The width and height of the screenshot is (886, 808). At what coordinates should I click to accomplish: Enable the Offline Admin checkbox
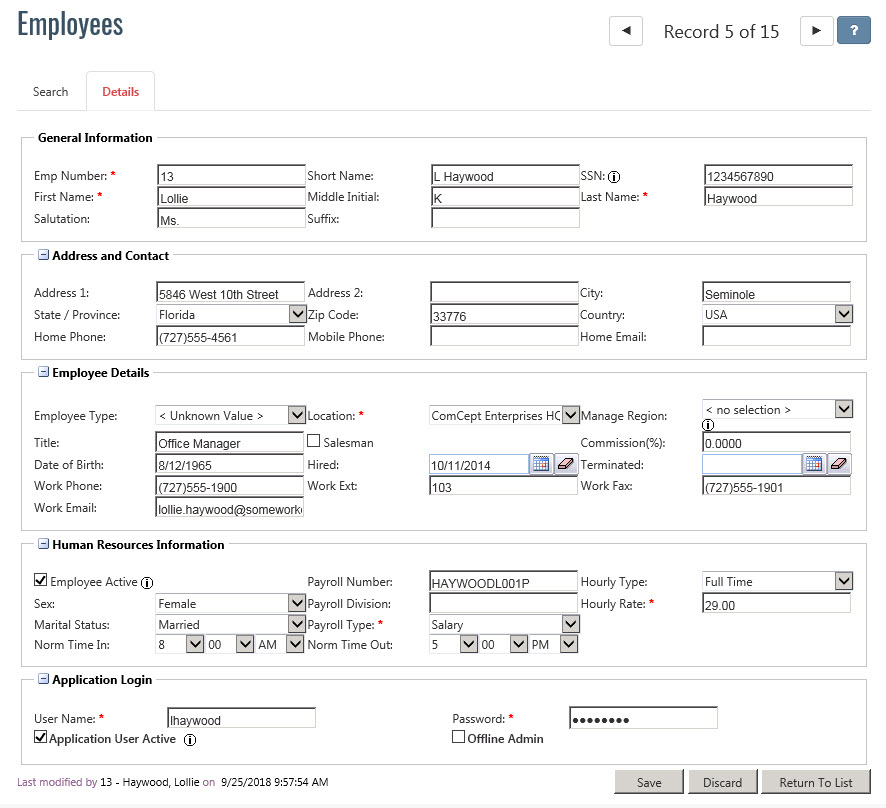click(459, 737)
